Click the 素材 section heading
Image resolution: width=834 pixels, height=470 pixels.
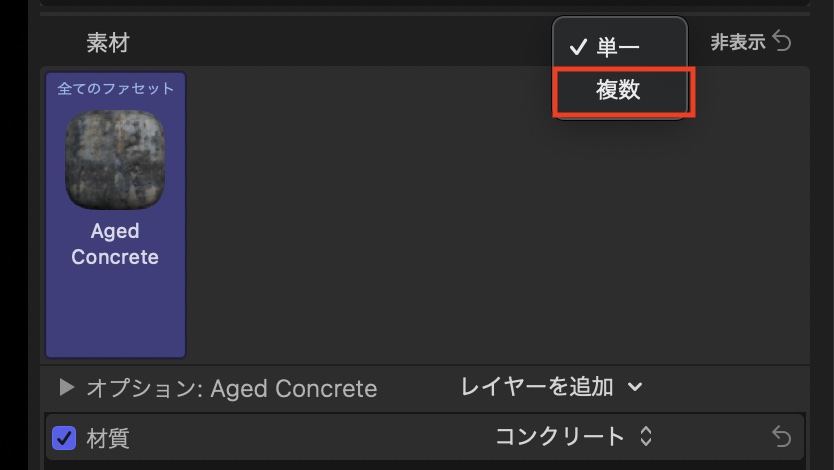[x=107, y=43]
